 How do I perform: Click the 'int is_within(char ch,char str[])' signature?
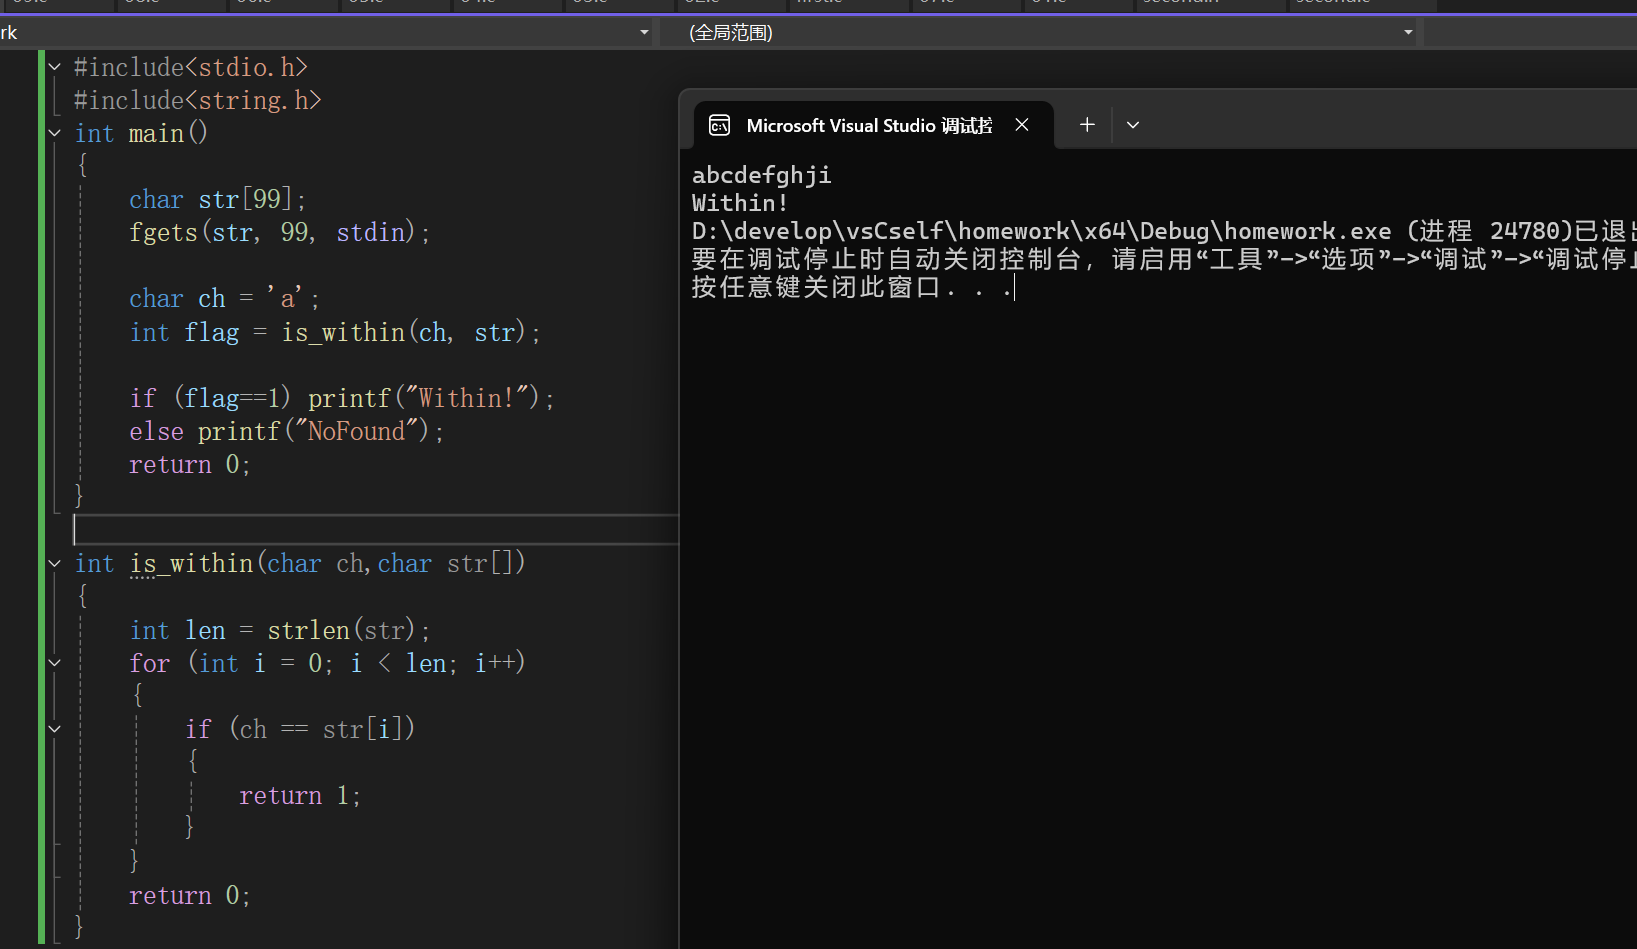300,564
